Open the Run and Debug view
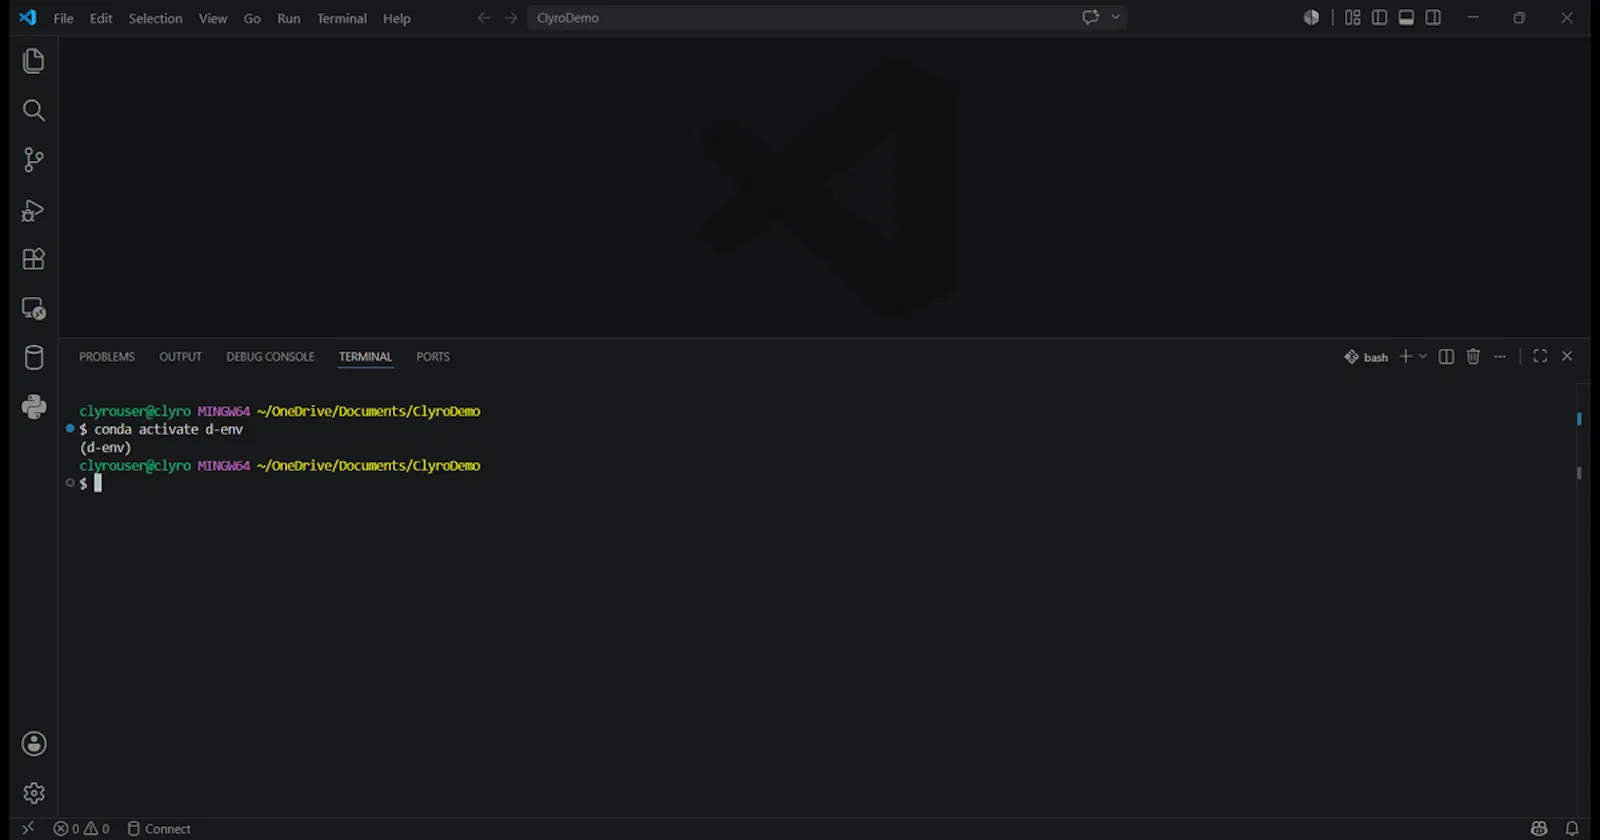Image resolution: width=1600 pixels, height=840 pixels. click(34, 210)
